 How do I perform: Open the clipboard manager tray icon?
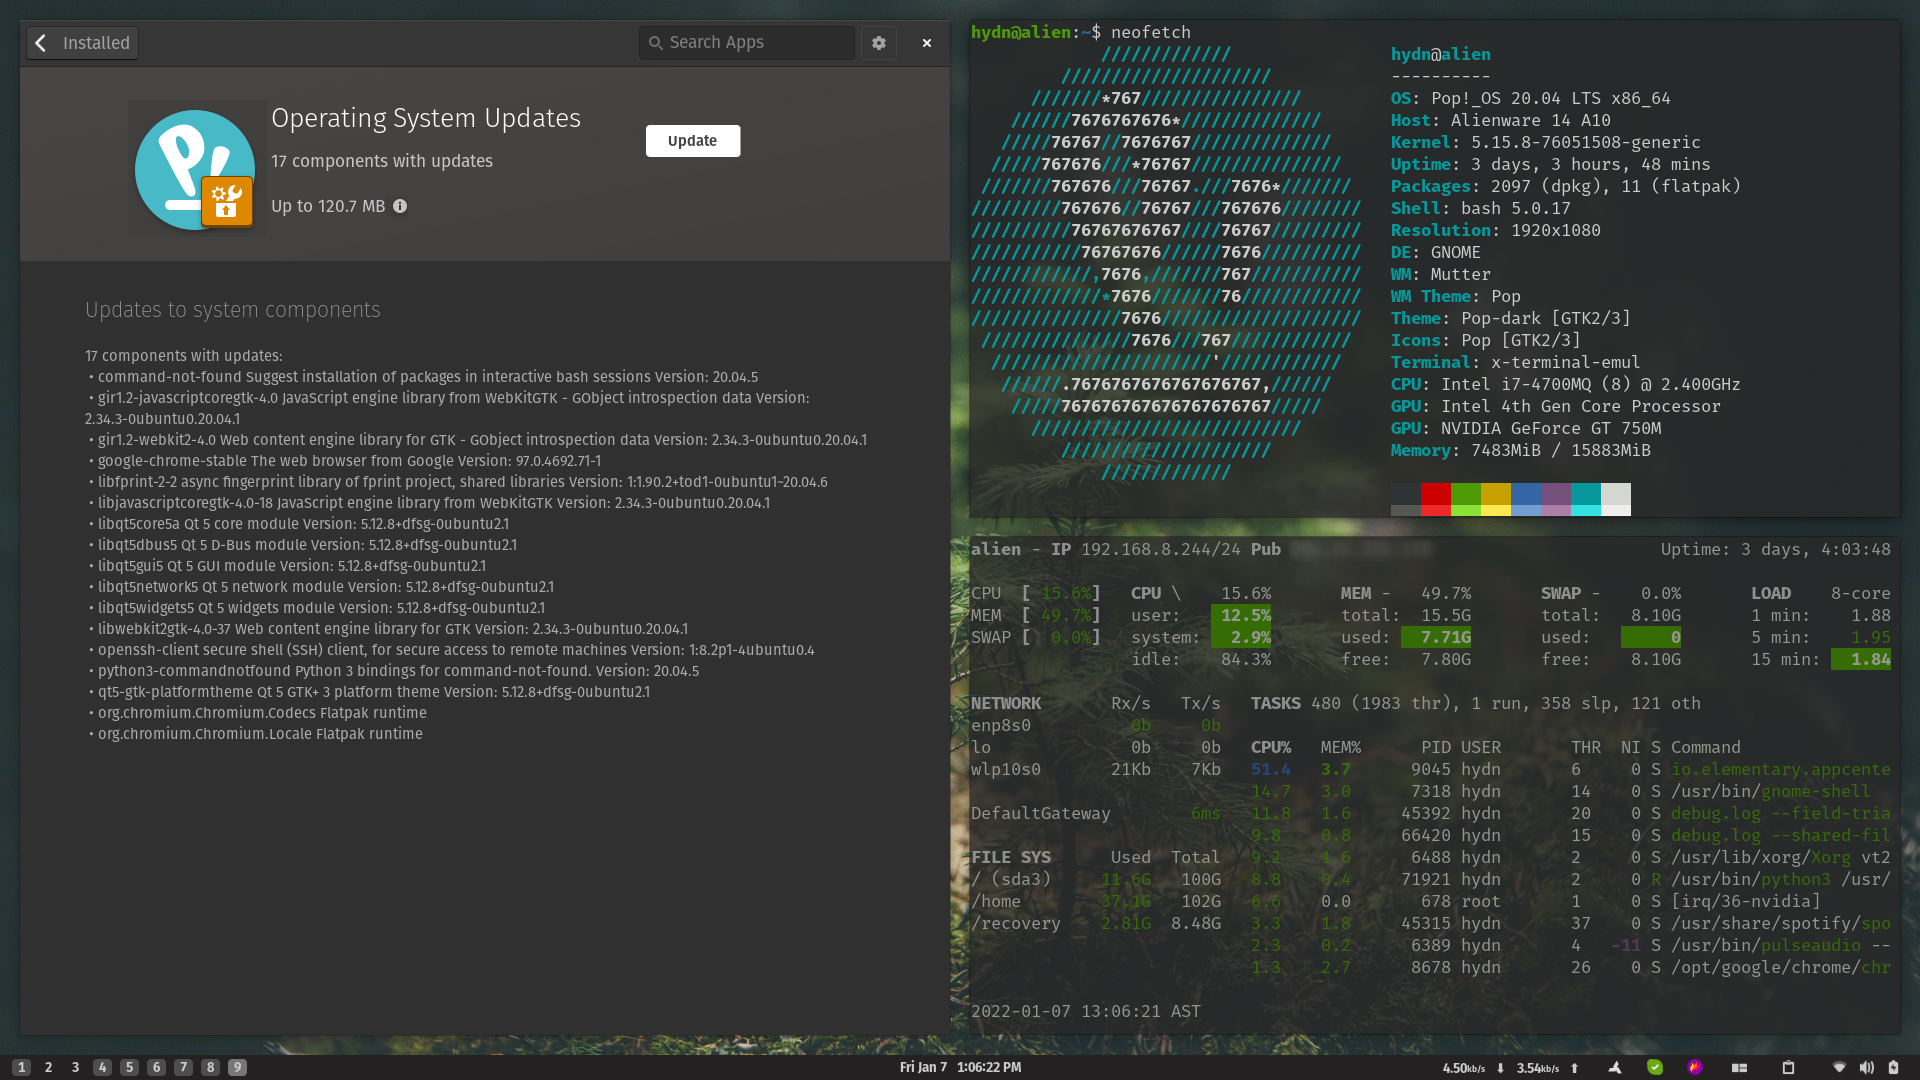1788,1067
